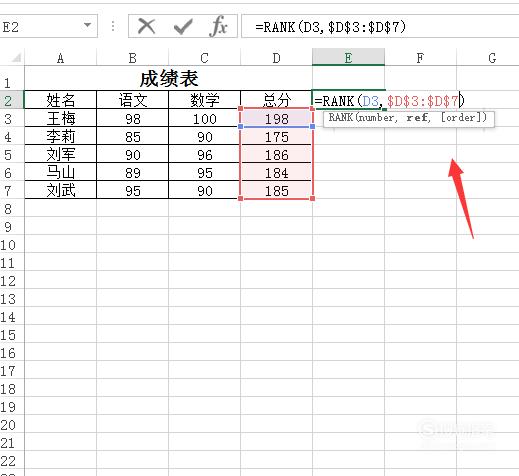Click total score cell 175

point(276,136)
